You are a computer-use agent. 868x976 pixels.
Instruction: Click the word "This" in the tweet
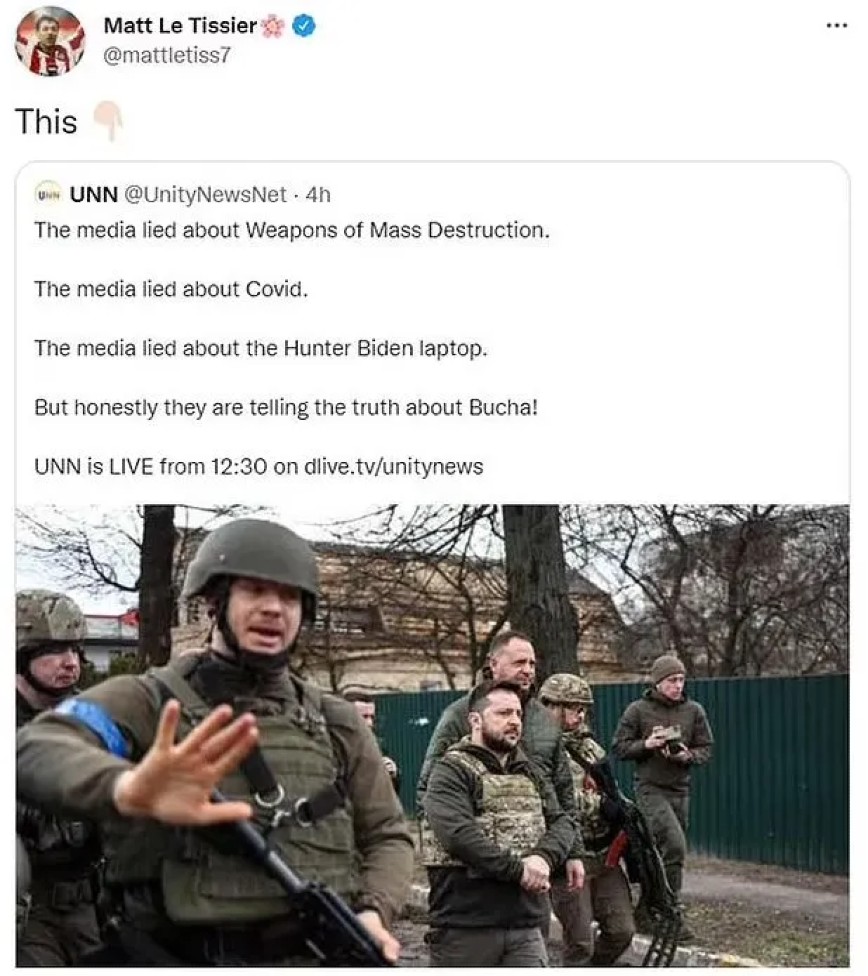point(46,121)
